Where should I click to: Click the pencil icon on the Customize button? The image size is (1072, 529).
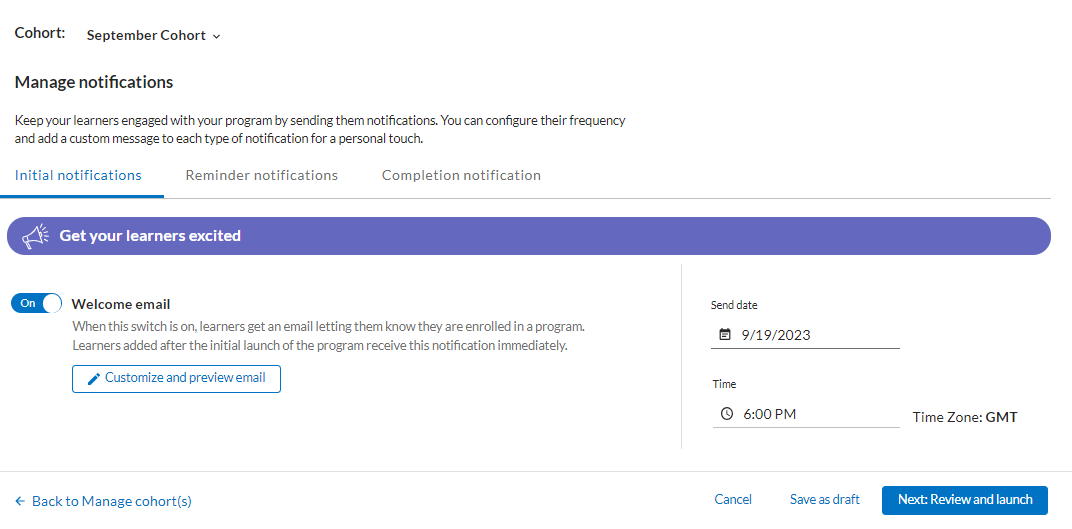pyautogui.click(x=94, y=379)
